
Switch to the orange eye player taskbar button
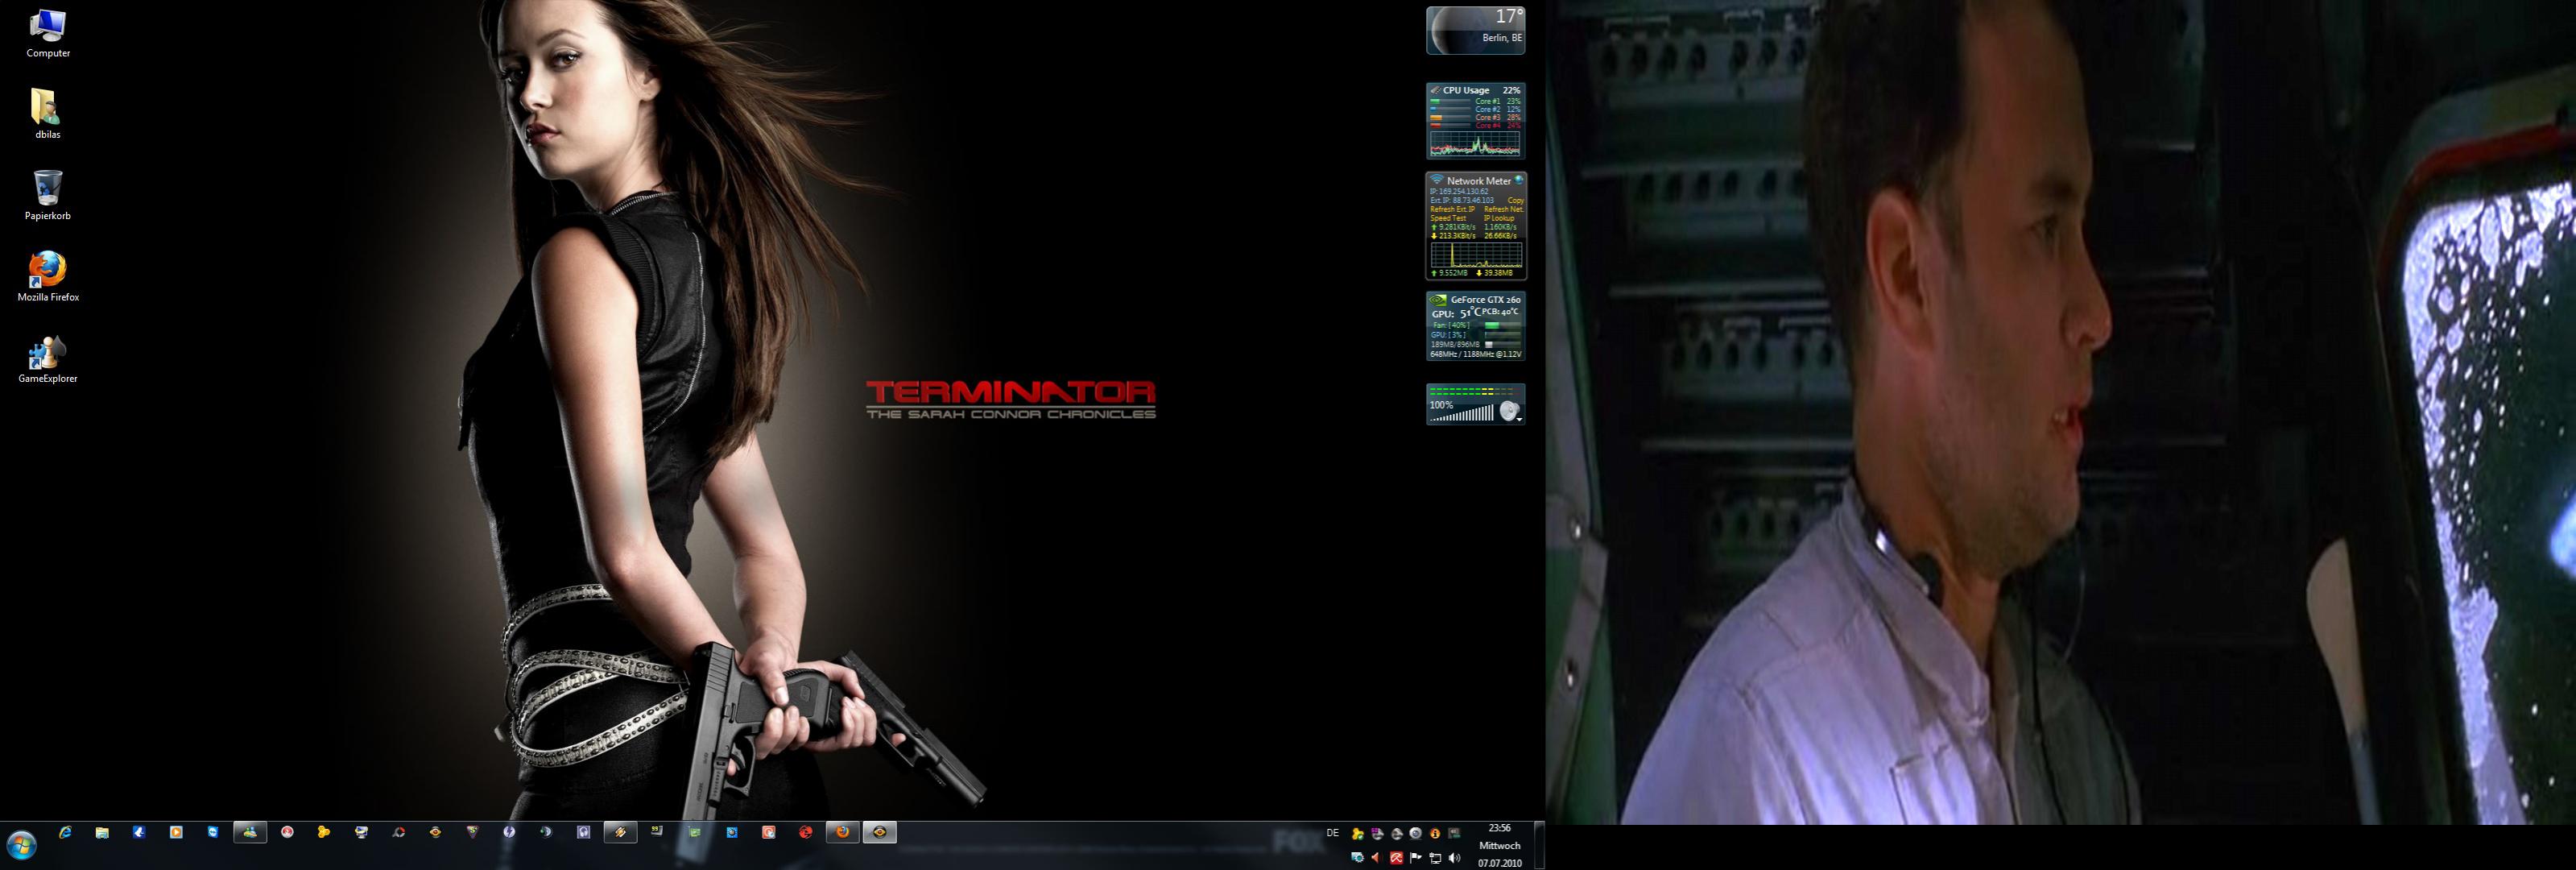pyautogui.click(x=879, y=832)
